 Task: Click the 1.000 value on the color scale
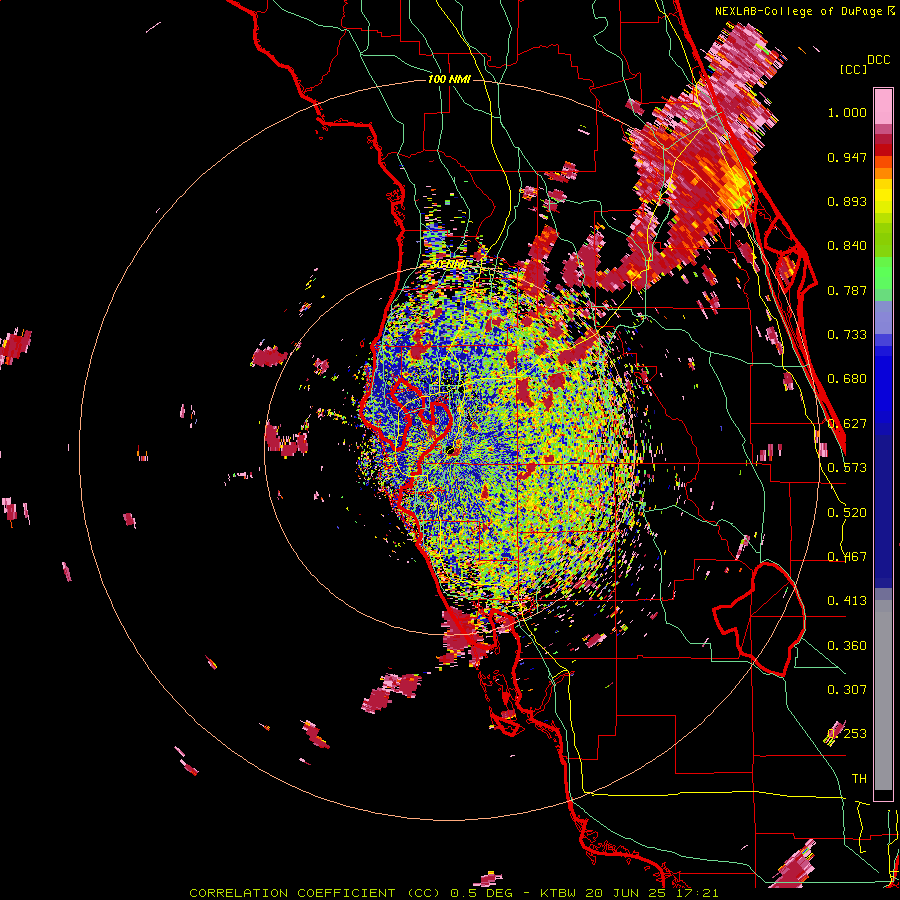pyautogui.click(x=847, y=112)
